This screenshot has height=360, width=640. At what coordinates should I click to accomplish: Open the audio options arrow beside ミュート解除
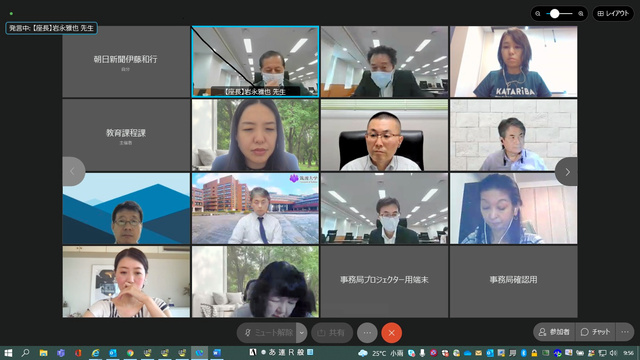click(x=302, y=333)
